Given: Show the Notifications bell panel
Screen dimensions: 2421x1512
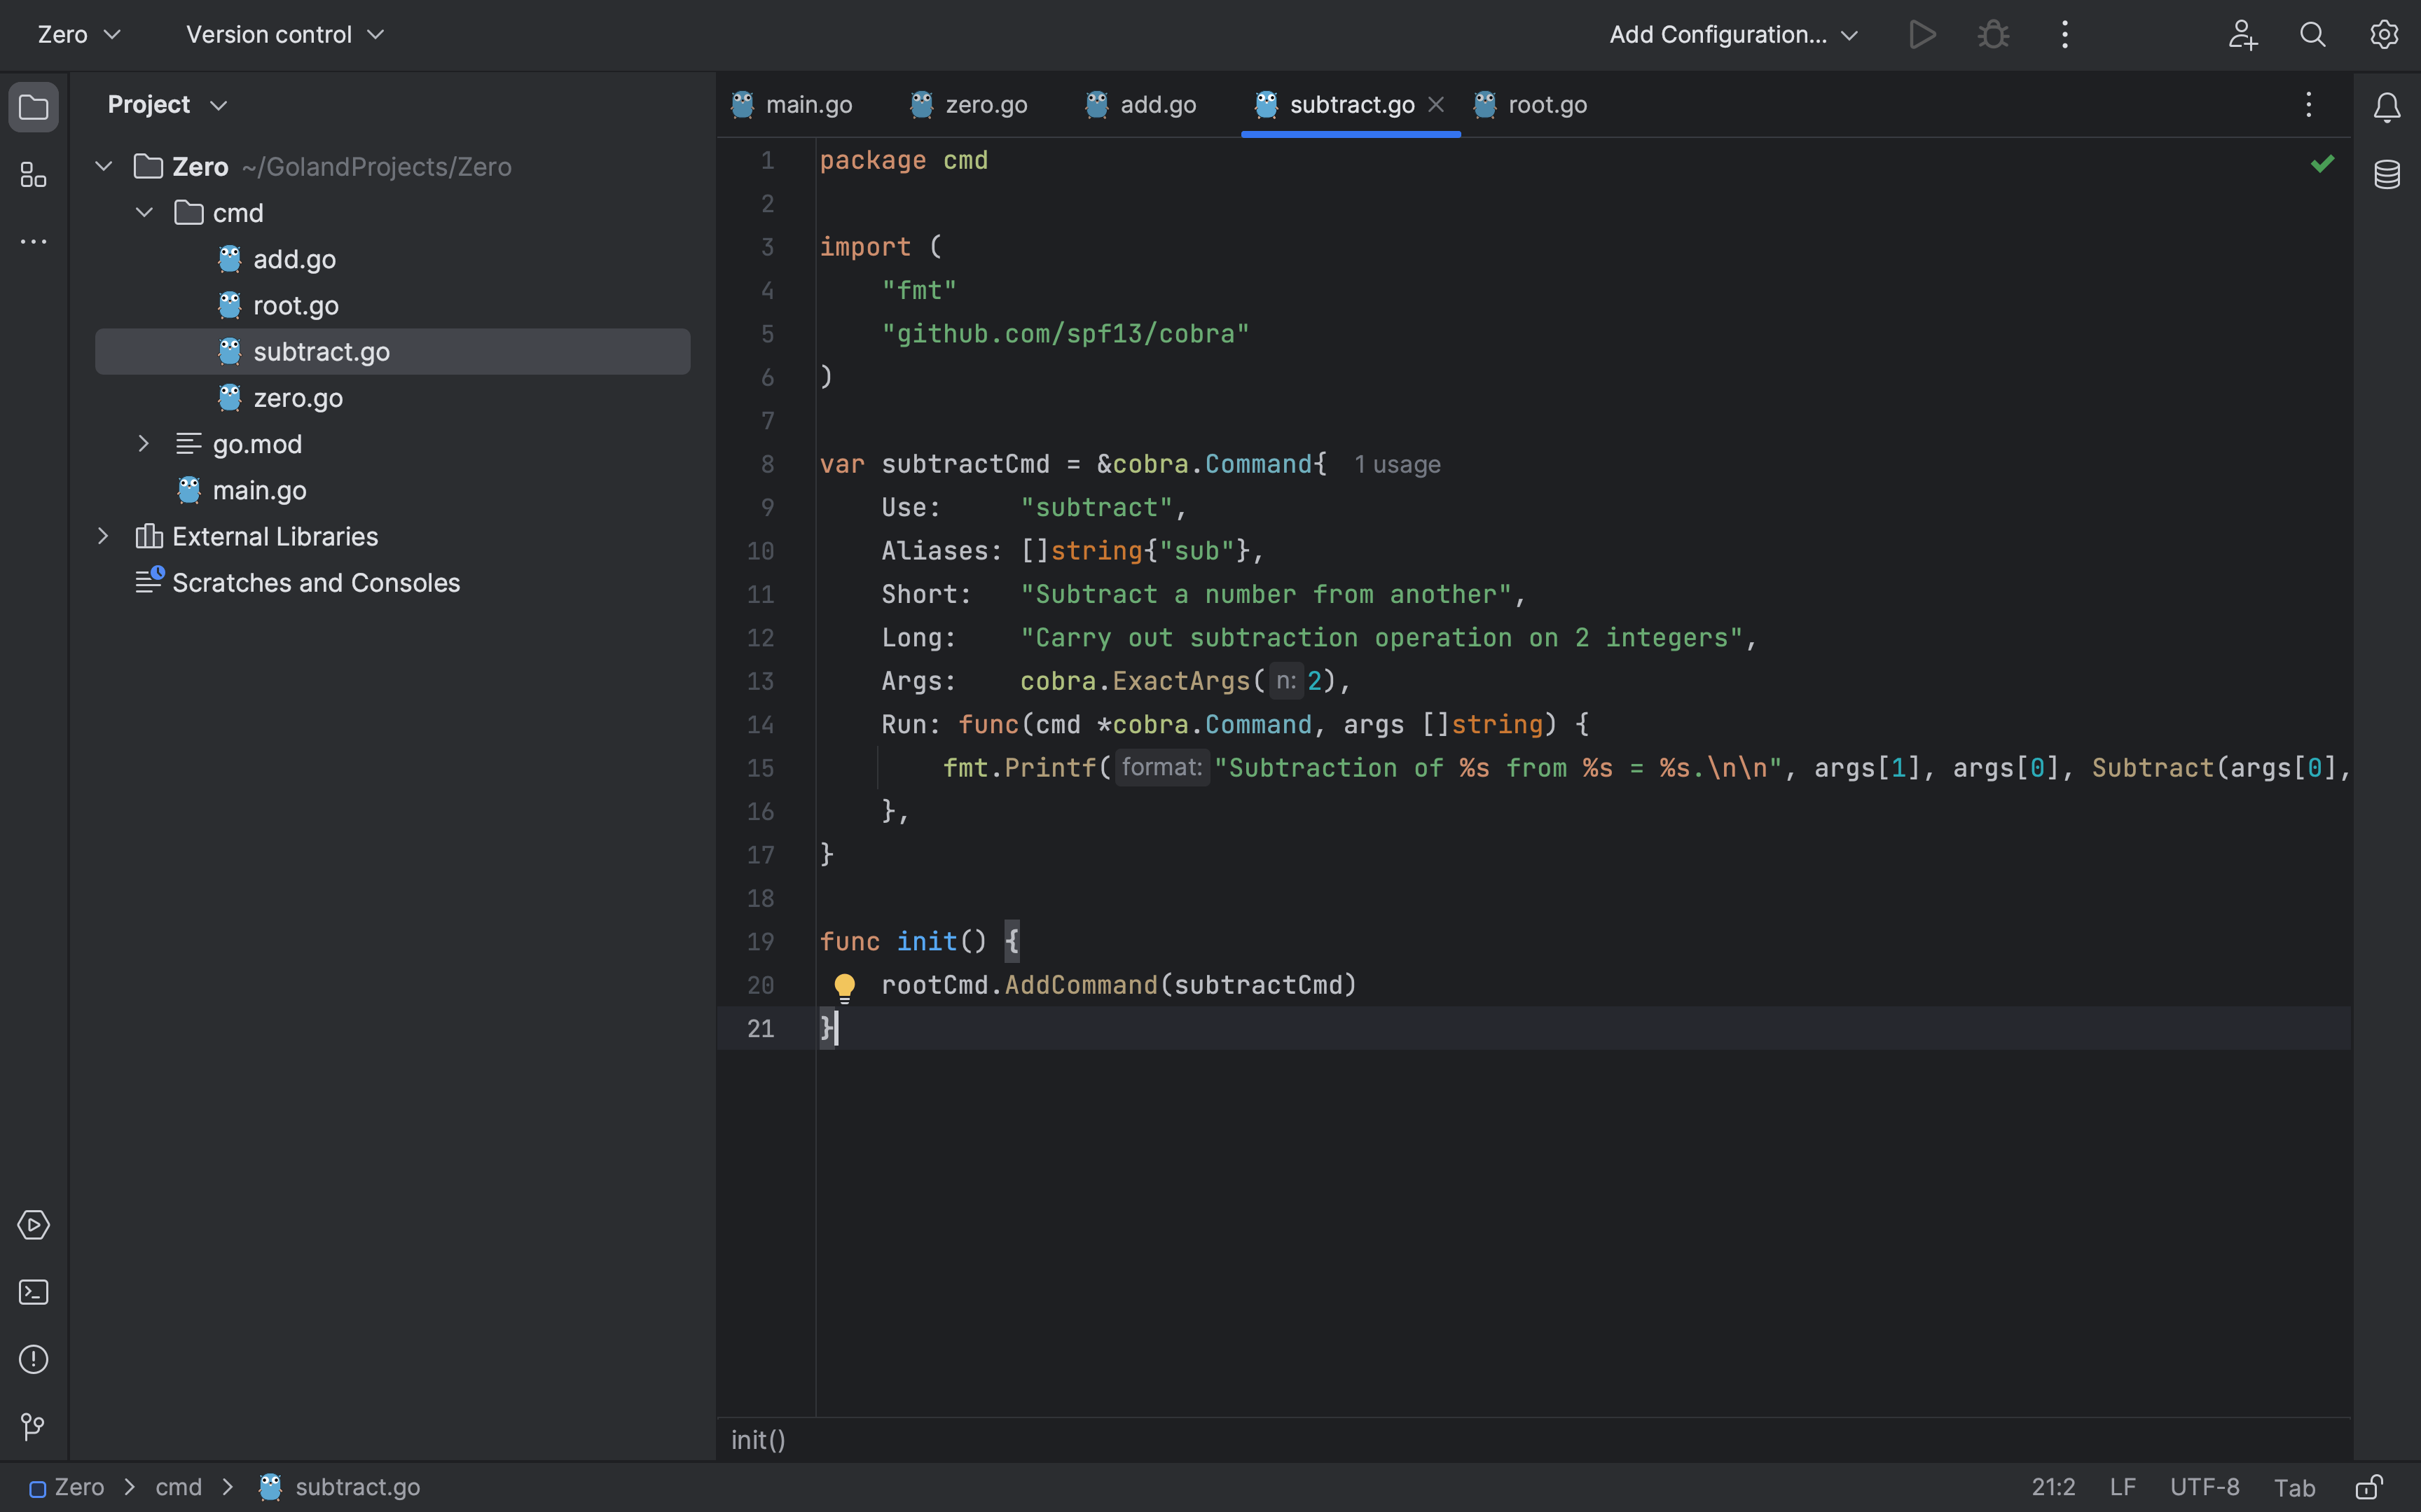Looking at the screenshot, I should click(x=2386, y=107).
